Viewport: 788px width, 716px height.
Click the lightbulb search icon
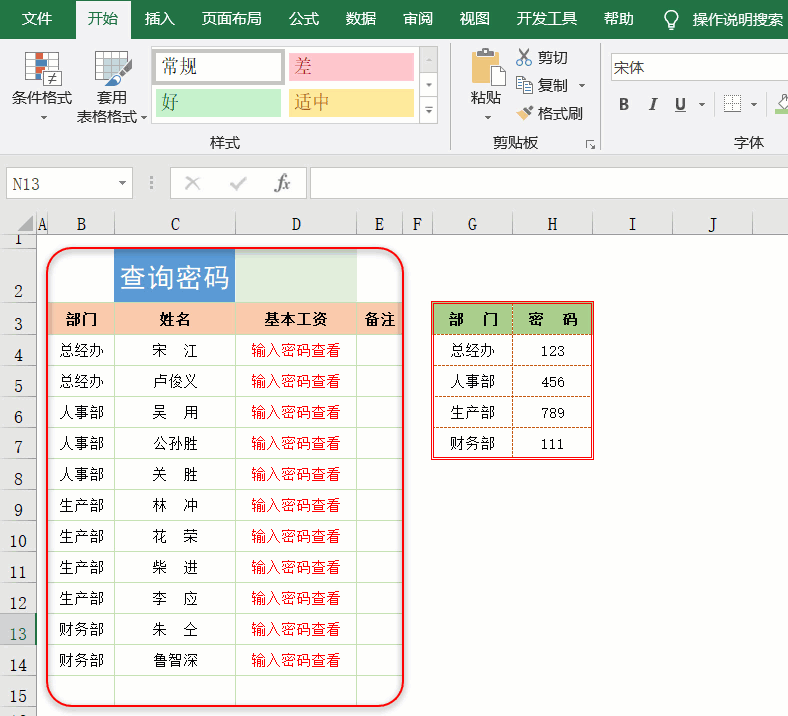(671, 20)
